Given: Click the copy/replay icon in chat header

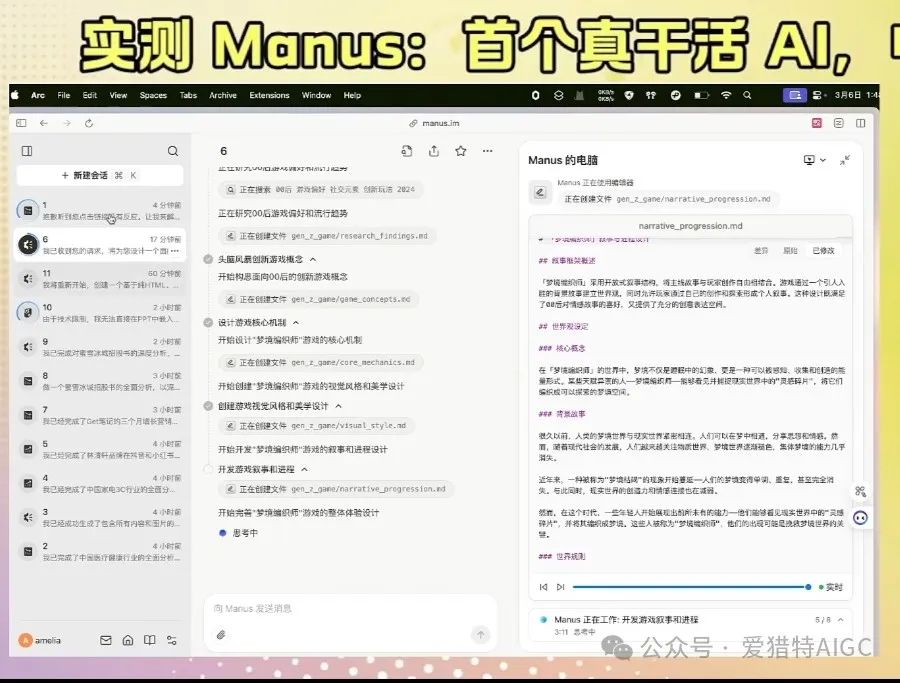Looking at the screenshot, I should pos(407,151).
